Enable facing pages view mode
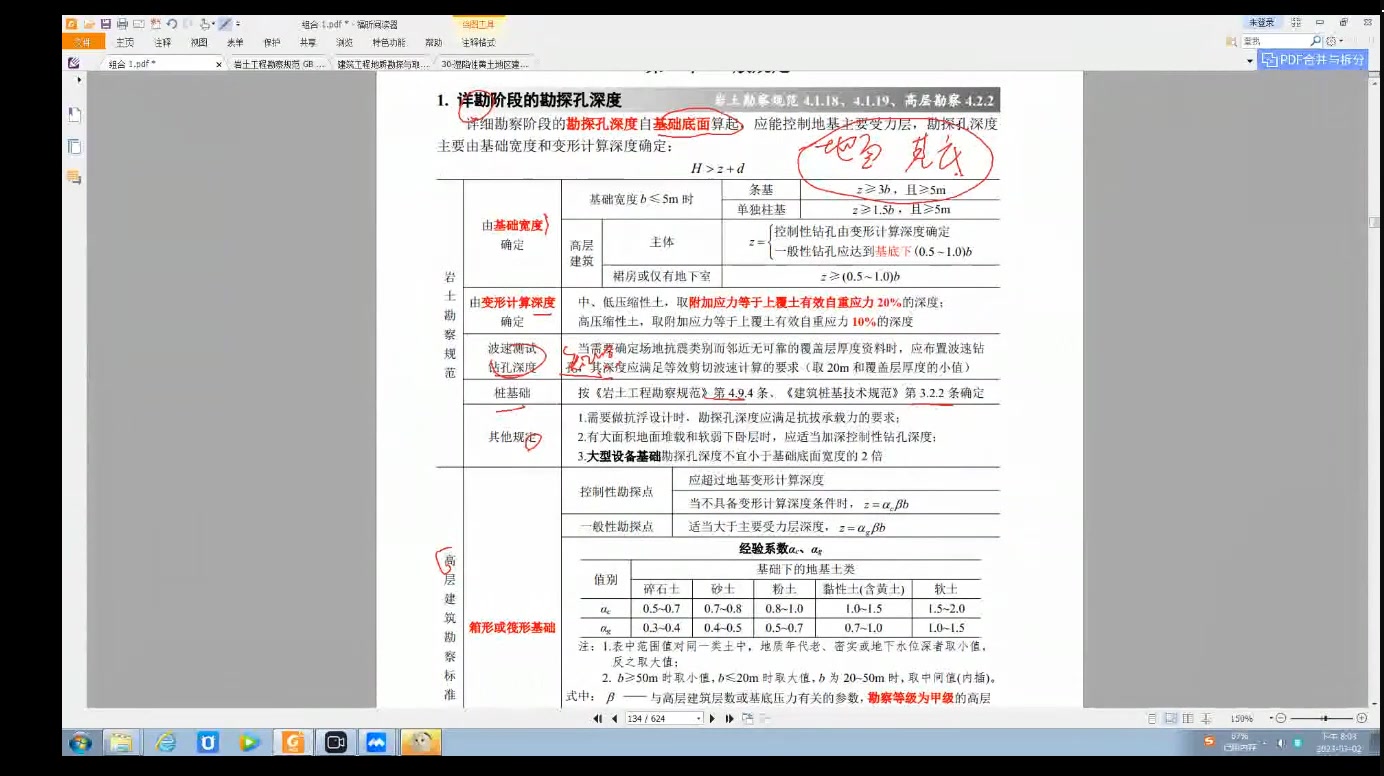 (x=1188, y=718)
